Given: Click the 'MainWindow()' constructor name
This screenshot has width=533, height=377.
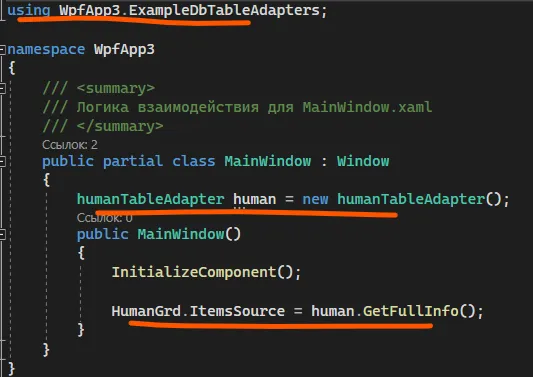Looking at the screenshot, I should pyautogui.click(x=189, y=234).
